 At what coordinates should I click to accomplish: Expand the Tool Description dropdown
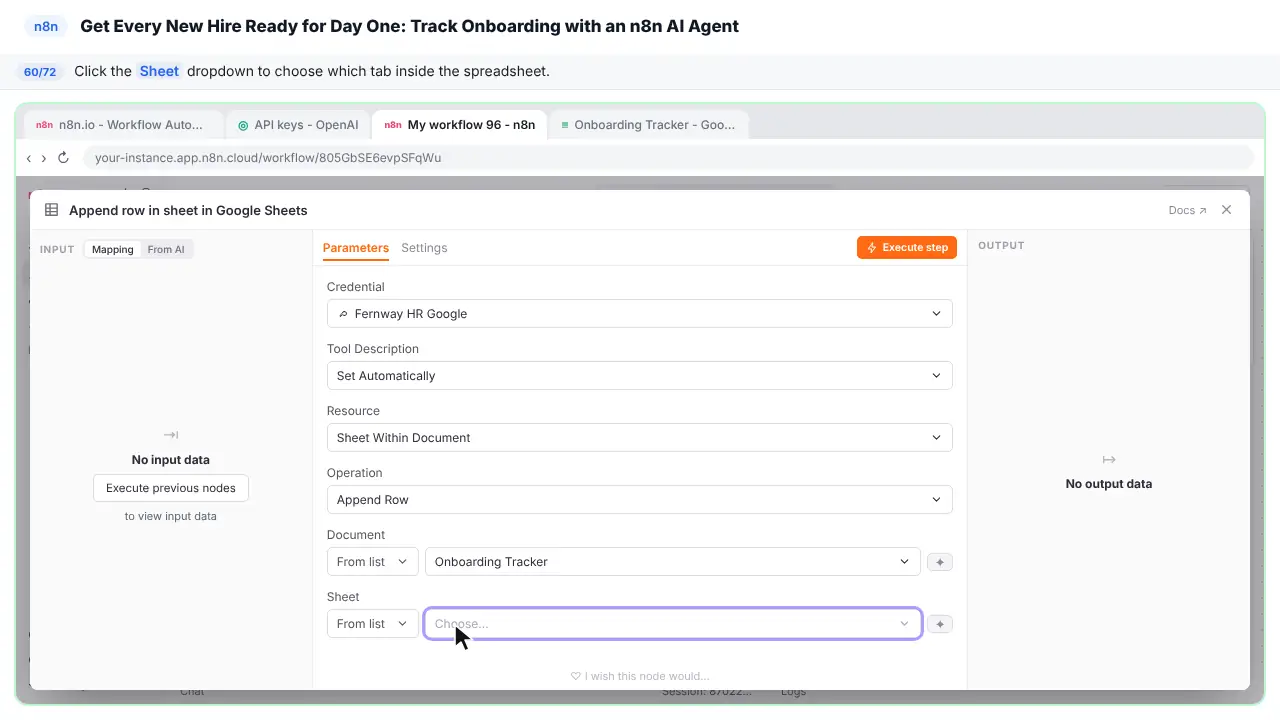click(x=639, y=376)
